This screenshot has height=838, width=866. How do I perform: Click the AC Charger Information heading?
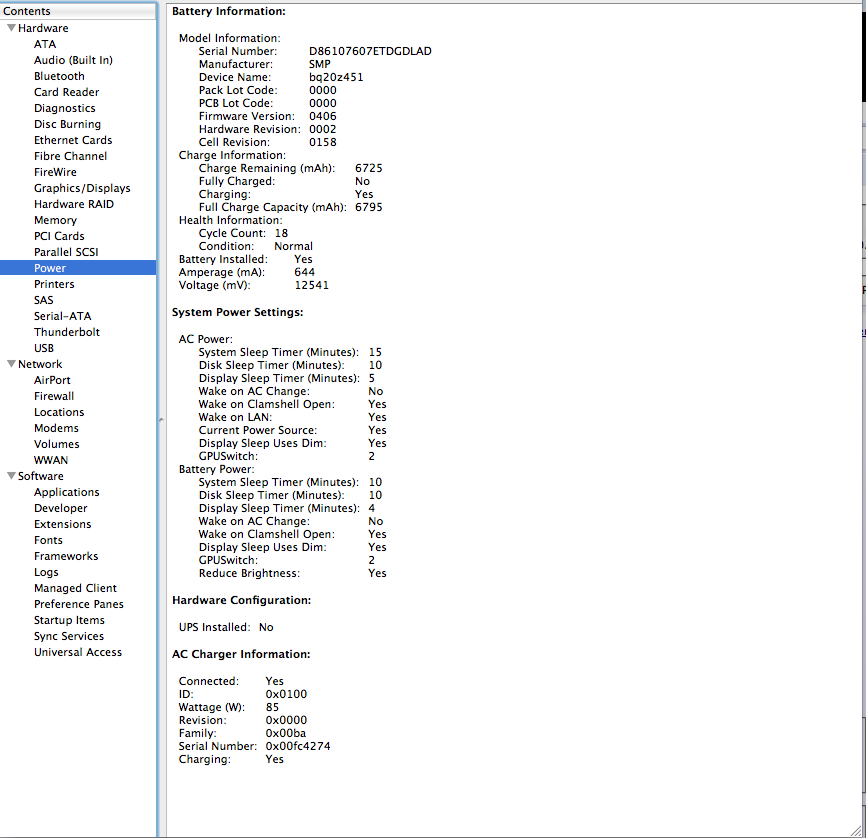(241, 655)
